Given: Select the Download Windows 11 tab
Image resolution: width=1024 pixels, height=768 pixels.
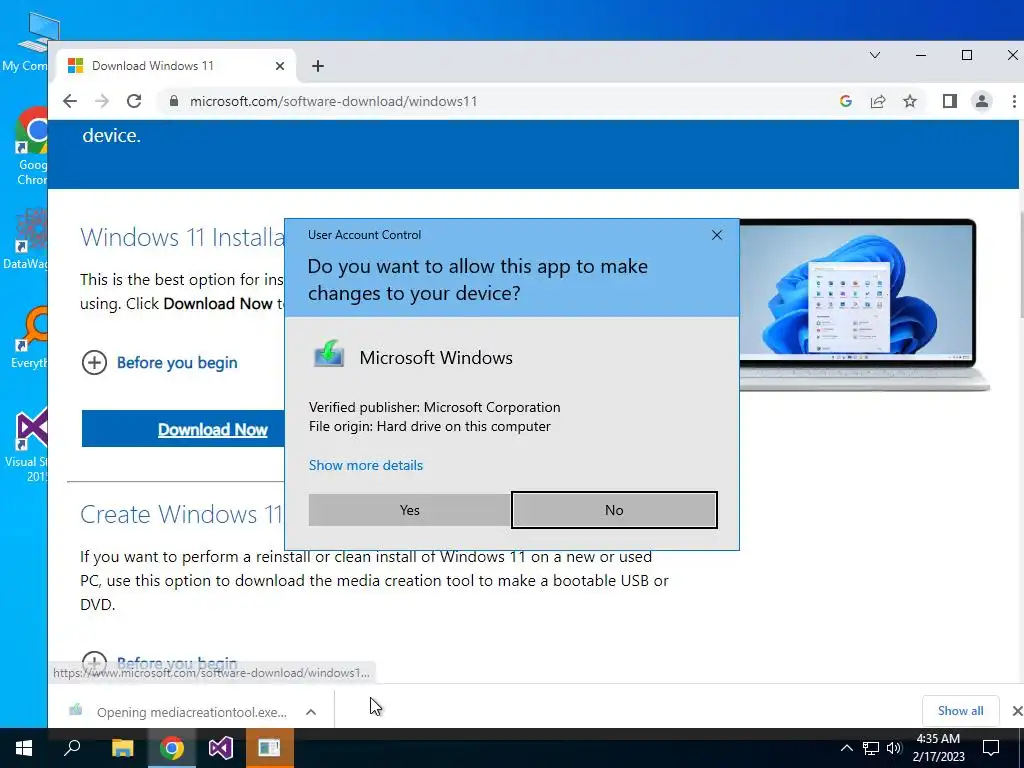Looking at the screenshot, I should [174, 66].
